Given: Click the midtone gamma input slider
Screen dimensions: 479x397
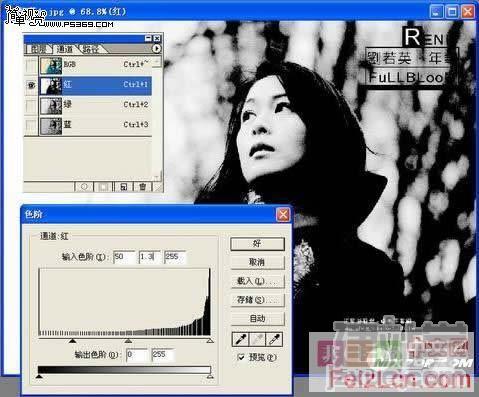Looking at the screenshot, I should [x=128, y=341].
